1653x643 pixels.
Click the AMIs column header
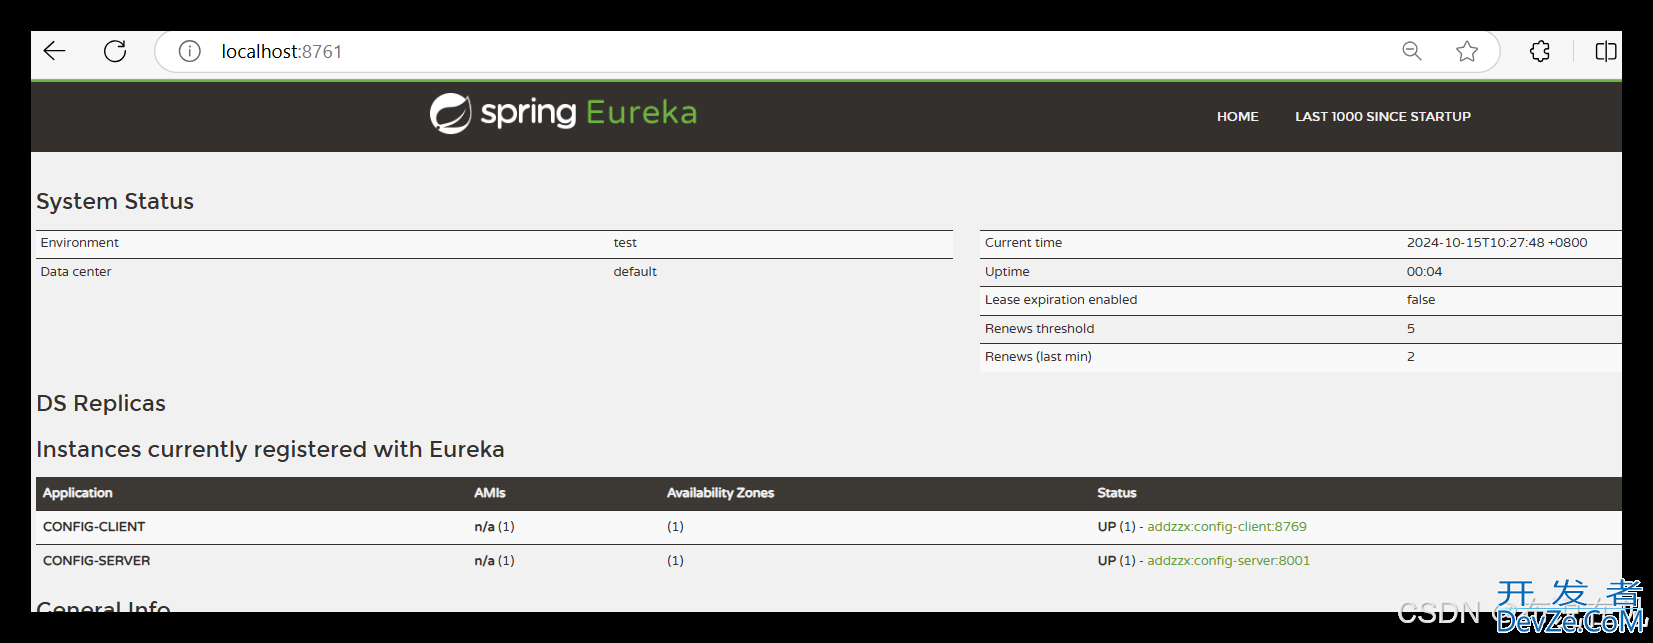tap(489, 493)
